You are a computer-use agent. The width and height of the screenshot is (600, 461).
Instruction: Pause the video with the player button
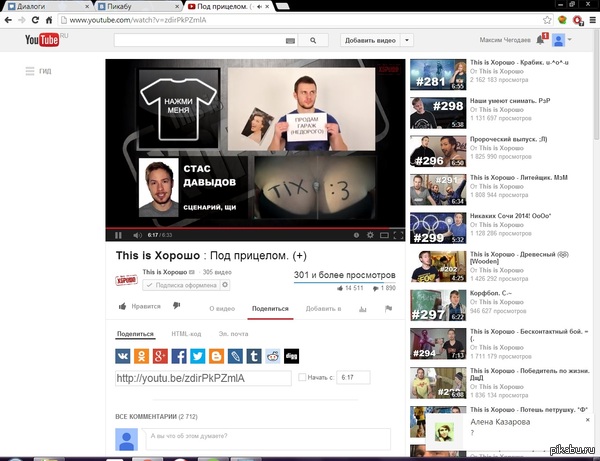tap(118, 235)
